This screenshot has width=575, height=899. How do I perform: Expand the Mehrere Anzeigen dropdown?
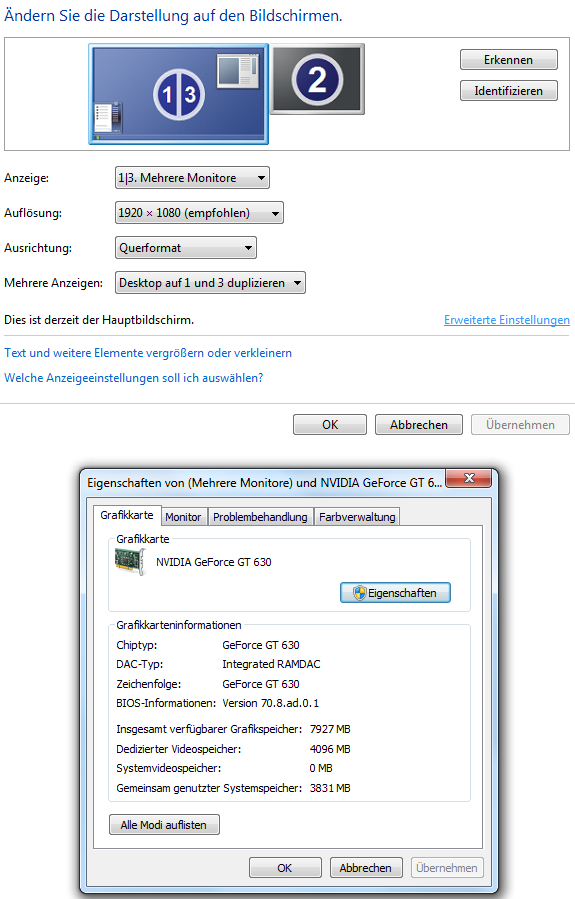tap(210, 283)
